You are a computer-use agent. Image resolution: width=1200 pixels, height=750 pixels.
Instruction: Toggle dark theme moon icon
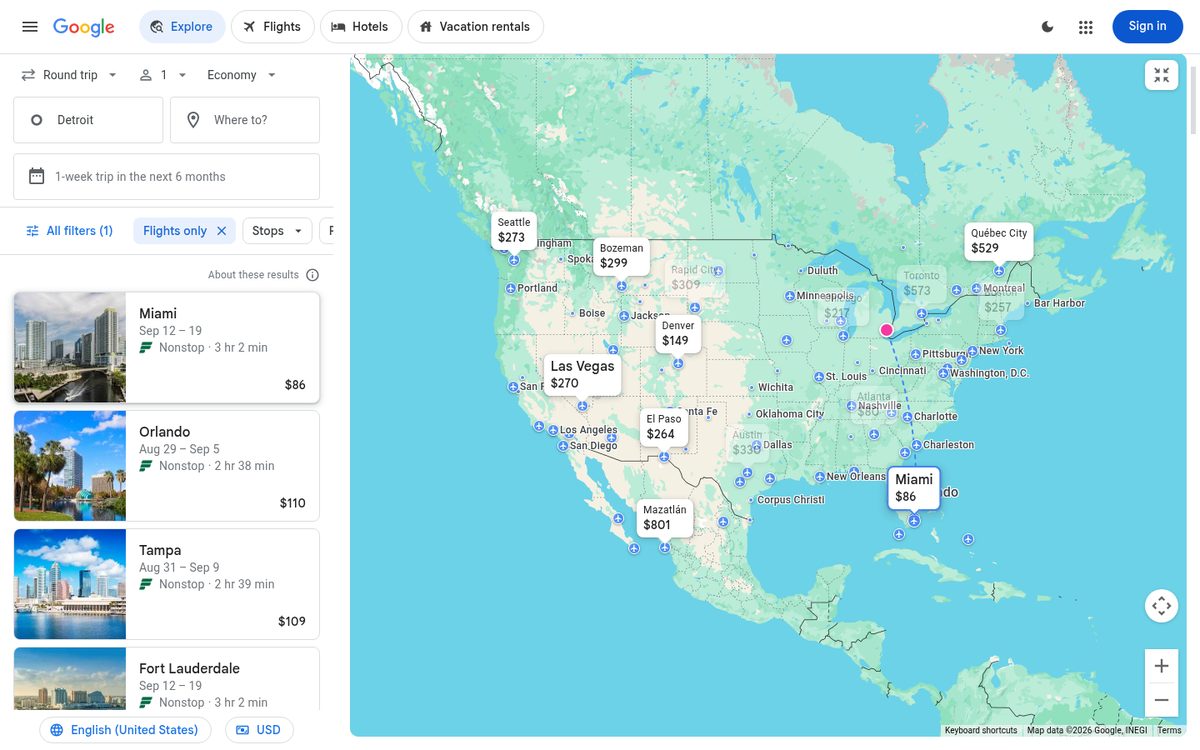1048,27
